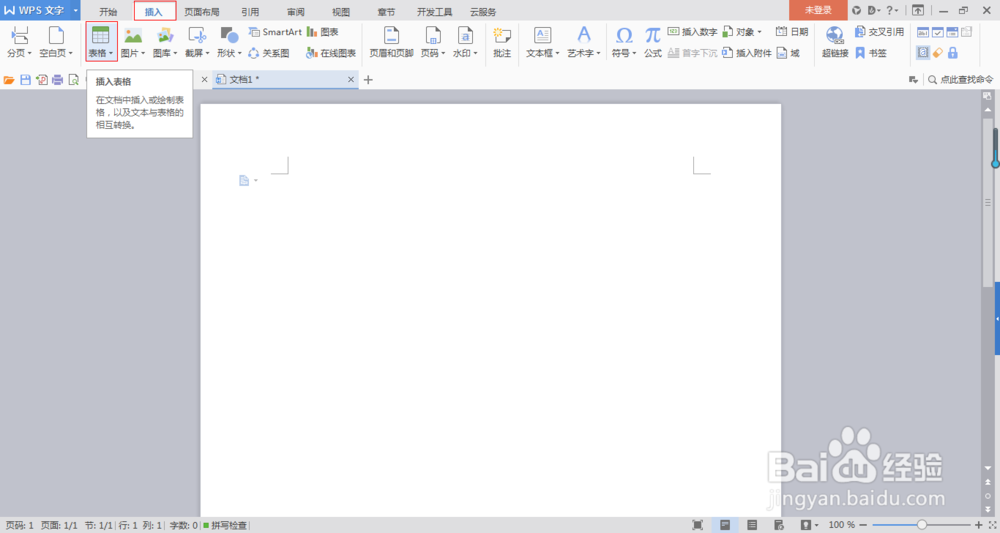Viewport: 1000px width, 533px height.
Task: Click the zoom in plus button
Action: coord(979,525)
